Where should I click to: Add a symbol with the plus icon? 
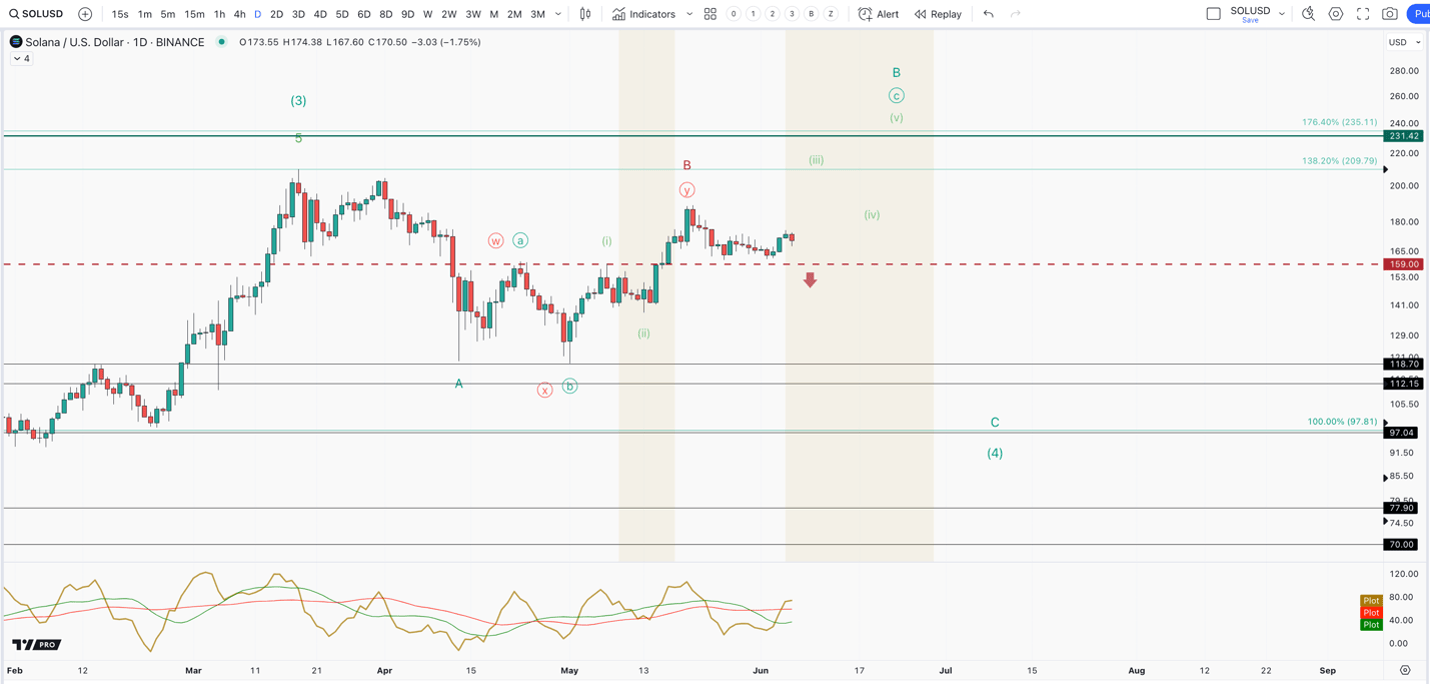coord(85,14)
